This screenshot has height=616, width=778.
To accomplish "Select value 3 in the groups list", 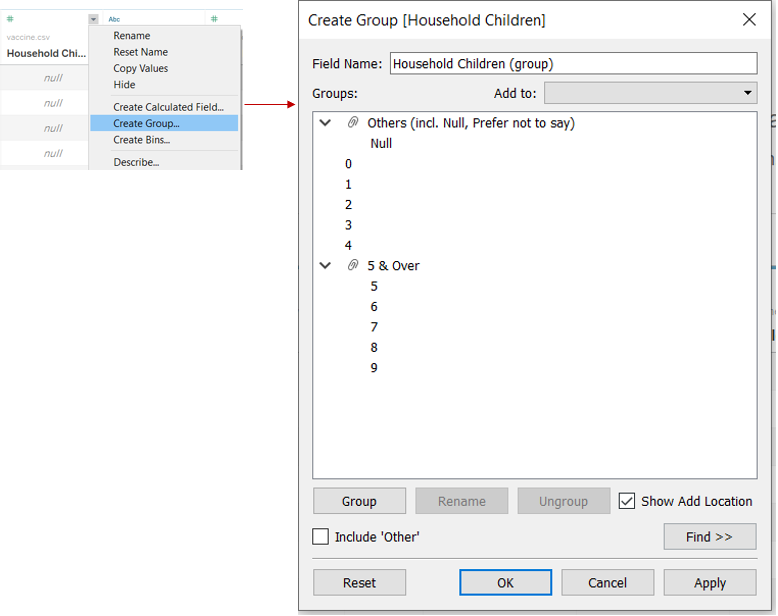I will 349,225.
